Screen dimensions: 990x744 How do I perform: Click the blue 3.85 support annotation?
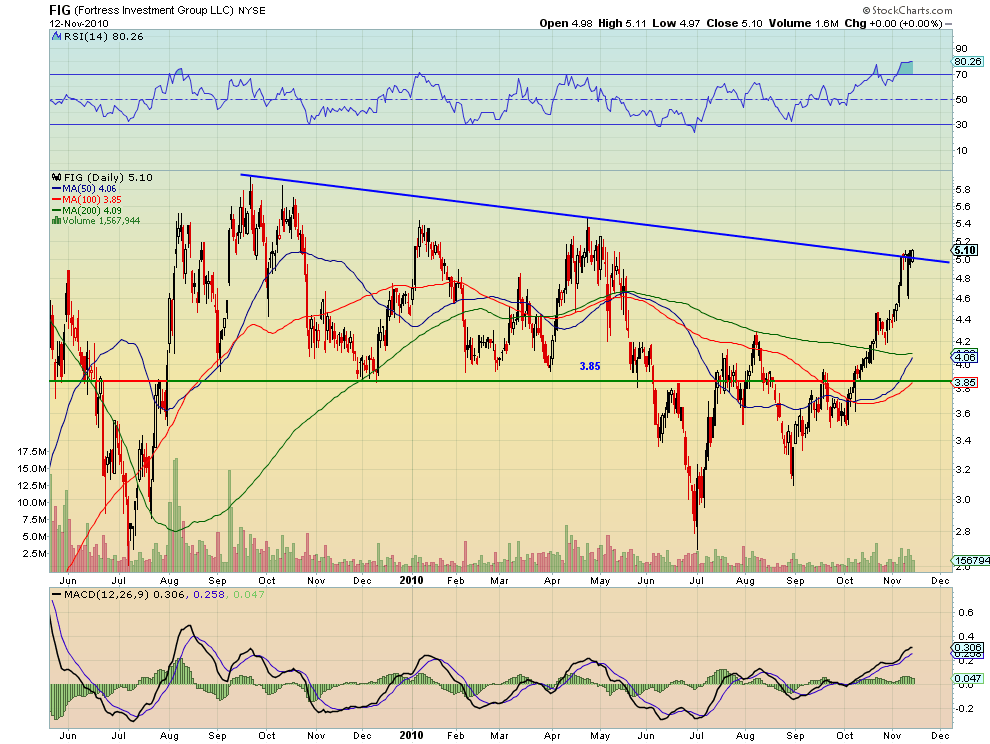click(590, 366)
